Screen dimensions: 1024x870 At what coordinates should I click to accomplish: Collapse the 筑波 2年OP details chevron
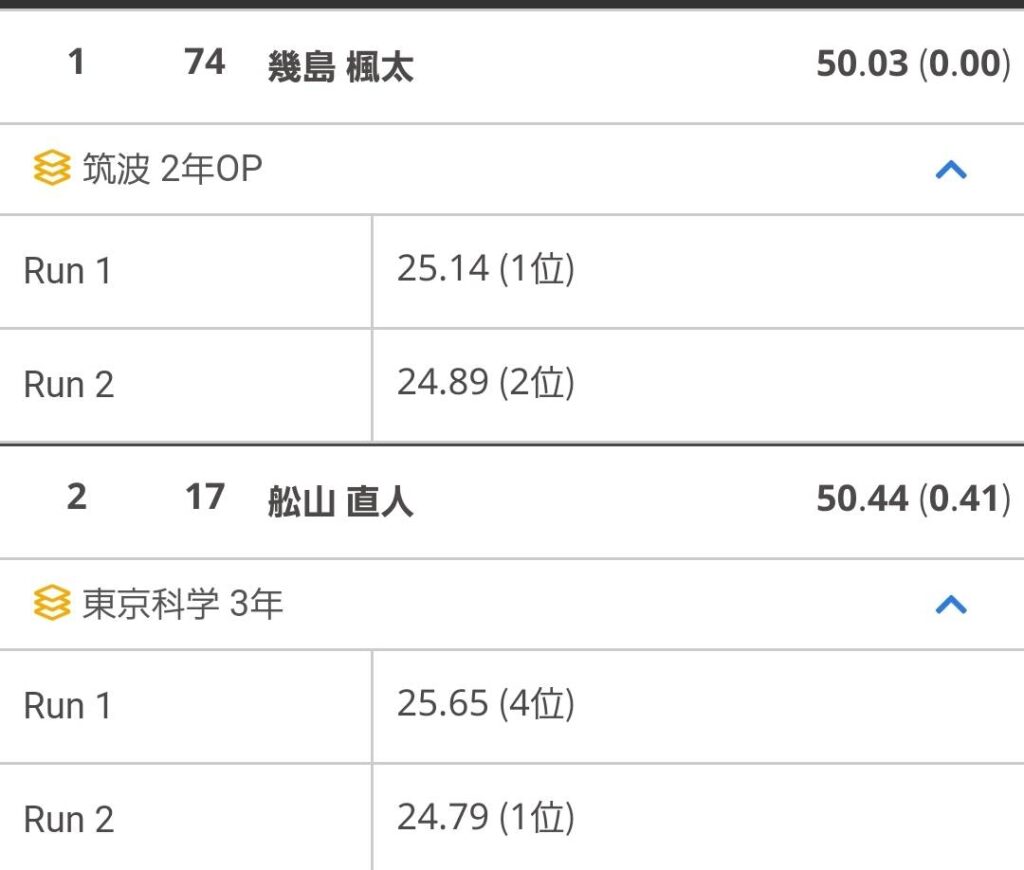point(951,170)
